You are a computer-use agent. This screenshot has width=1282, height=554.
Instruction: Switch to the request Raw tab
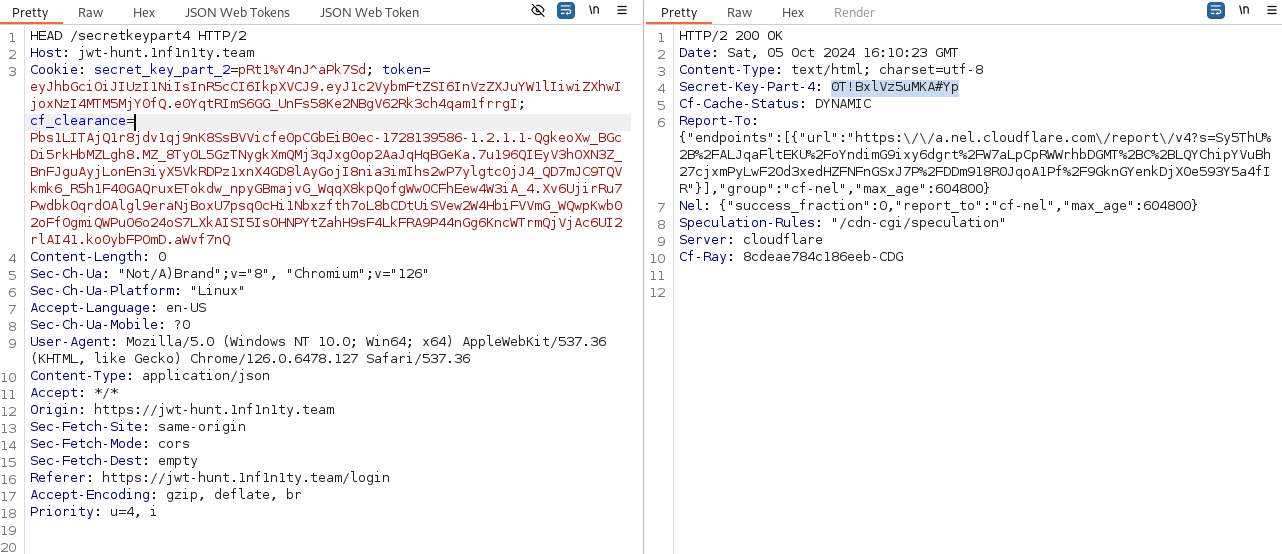click(90, 13)
